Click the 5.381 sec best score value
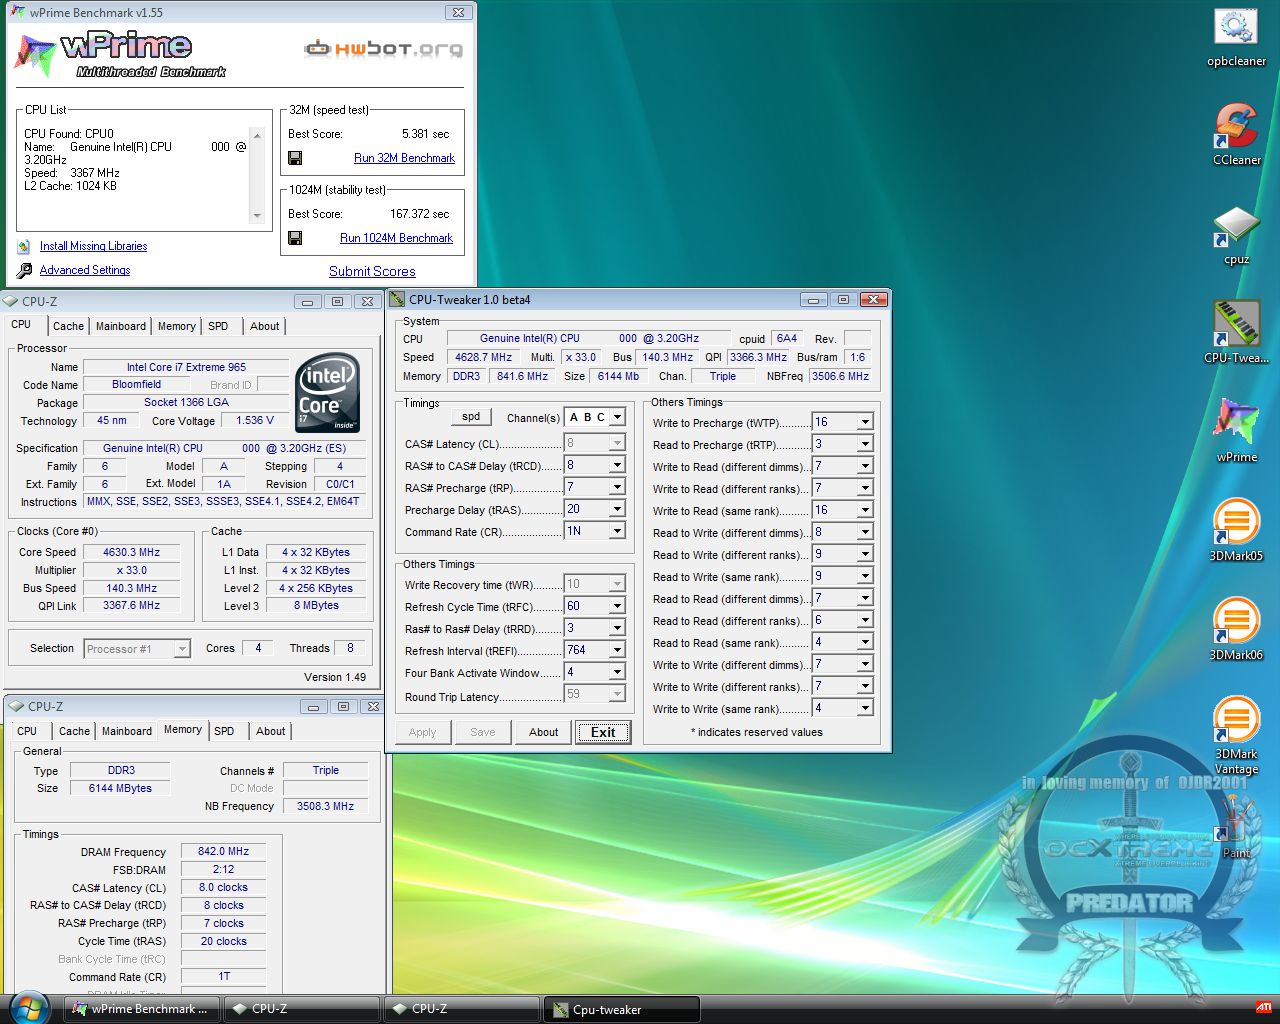The width and height of the screenshot is (1280, 1024). (x=425, y=134)
